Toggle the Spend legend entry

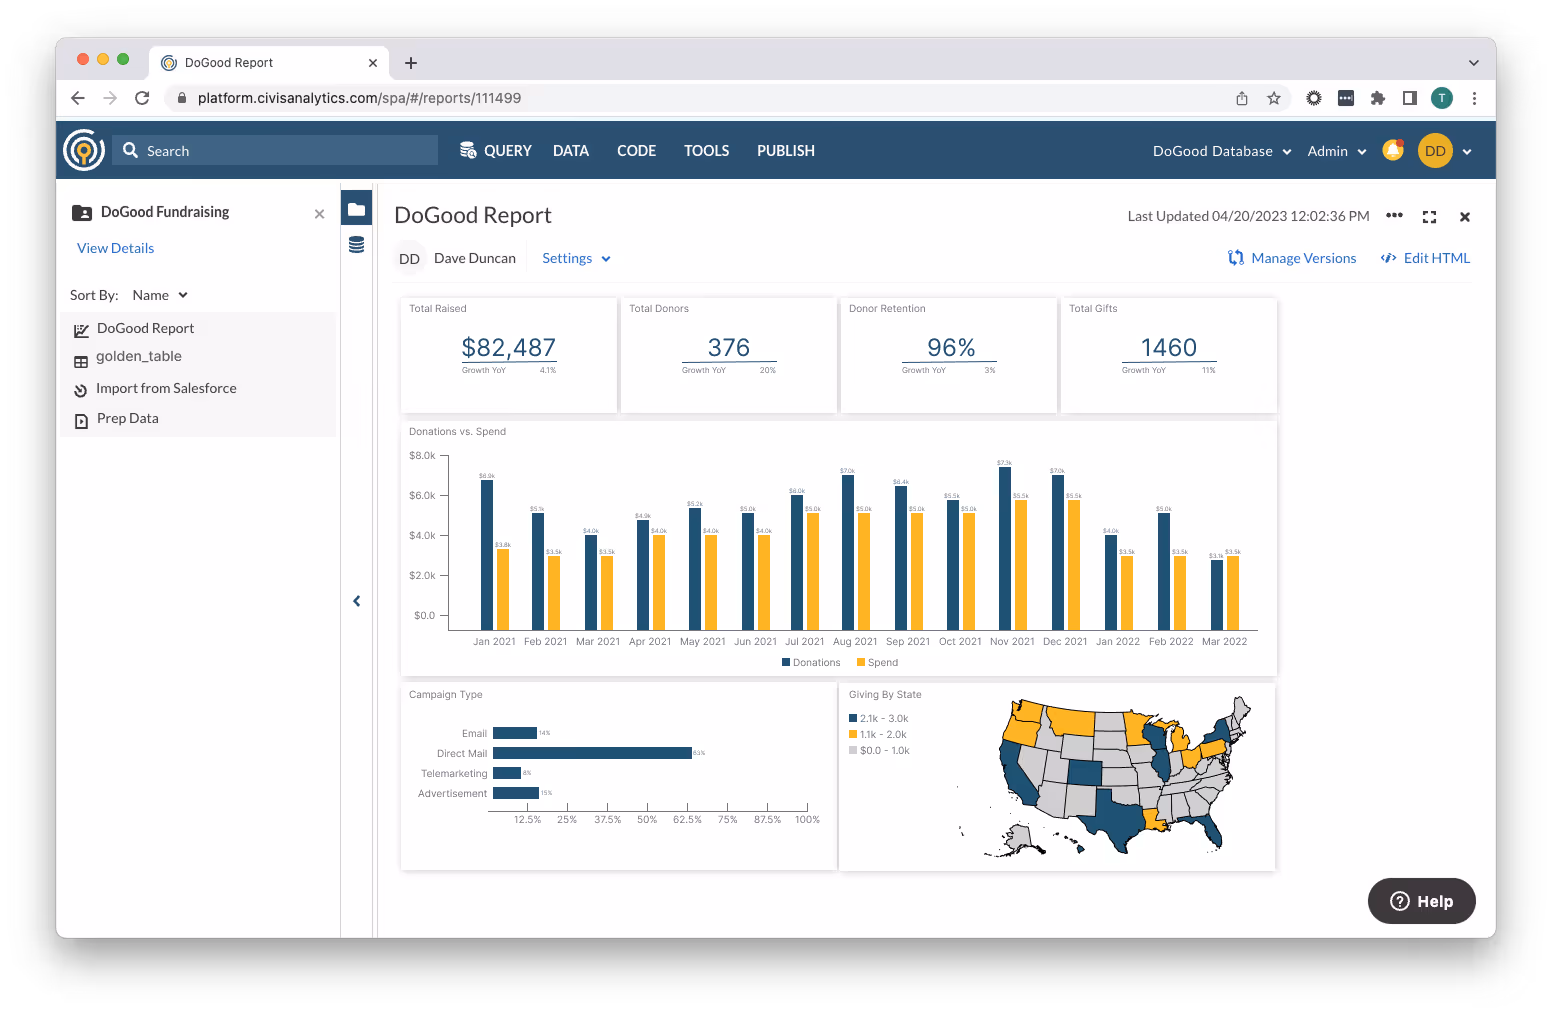click(877, 662)
